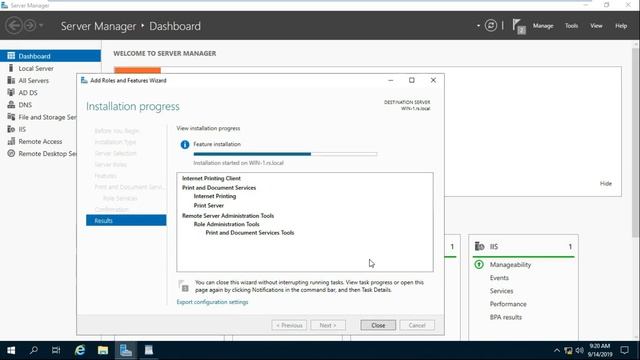Open Manageability in the IIS tile

pyautogui.click(x=510, y=264)
